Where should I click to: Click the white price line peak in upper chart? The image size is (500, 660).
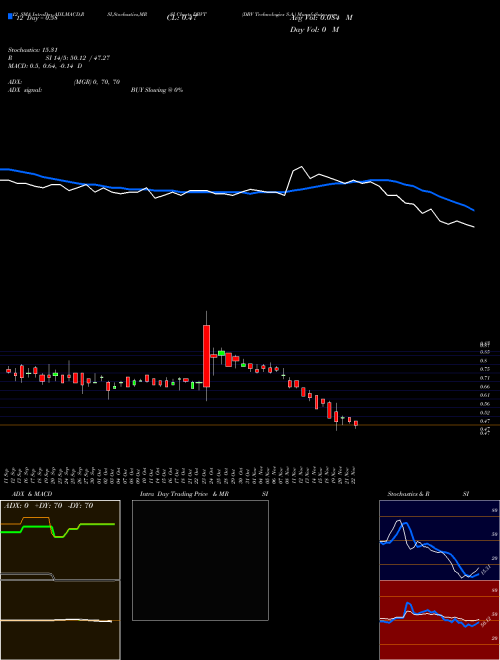[301, 167]
